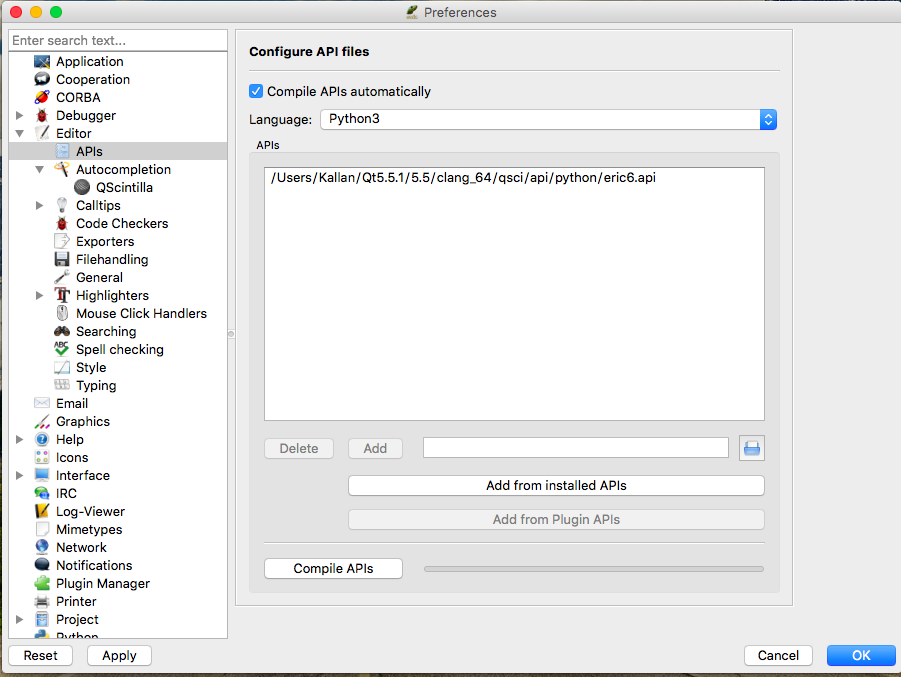Click the Spell checking icon
Image resolution: width=901 pixels, height=677 pixels.
coord(62,350)
